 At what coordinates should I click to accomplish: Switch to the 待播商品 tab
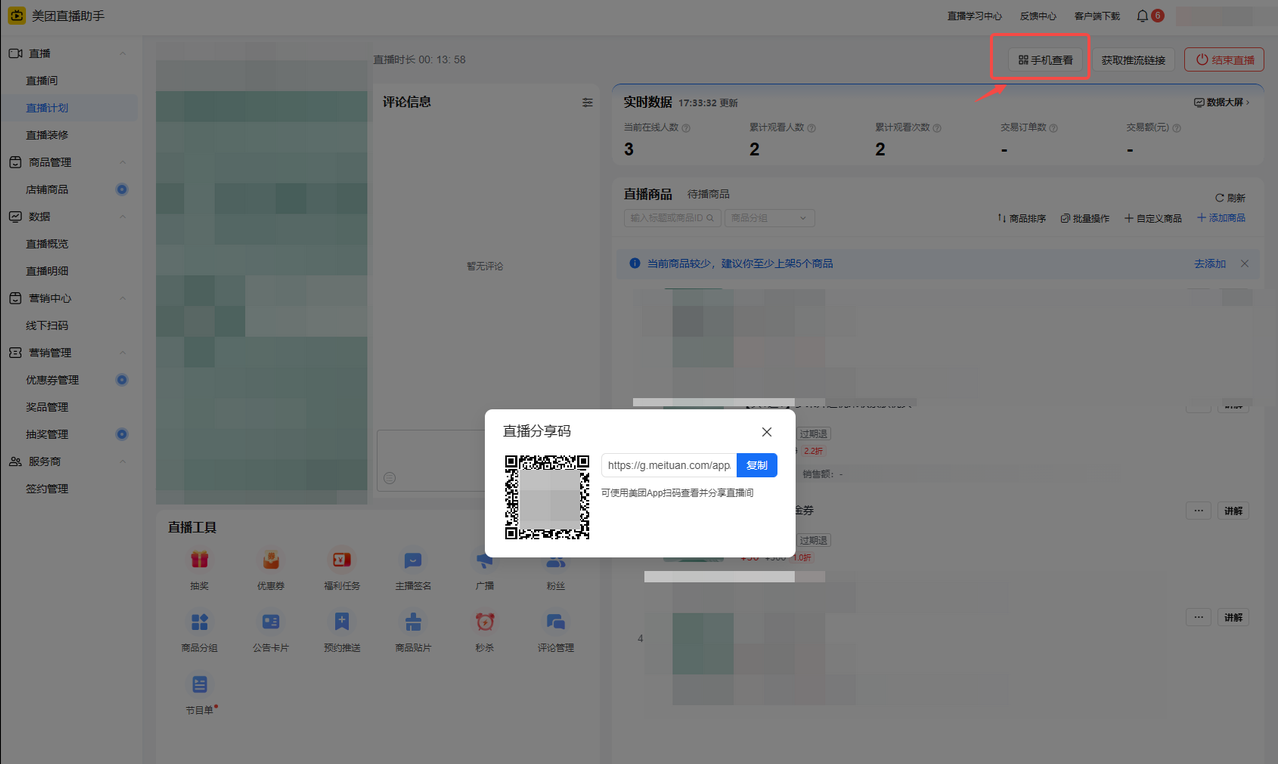click(x=708, y=194)
